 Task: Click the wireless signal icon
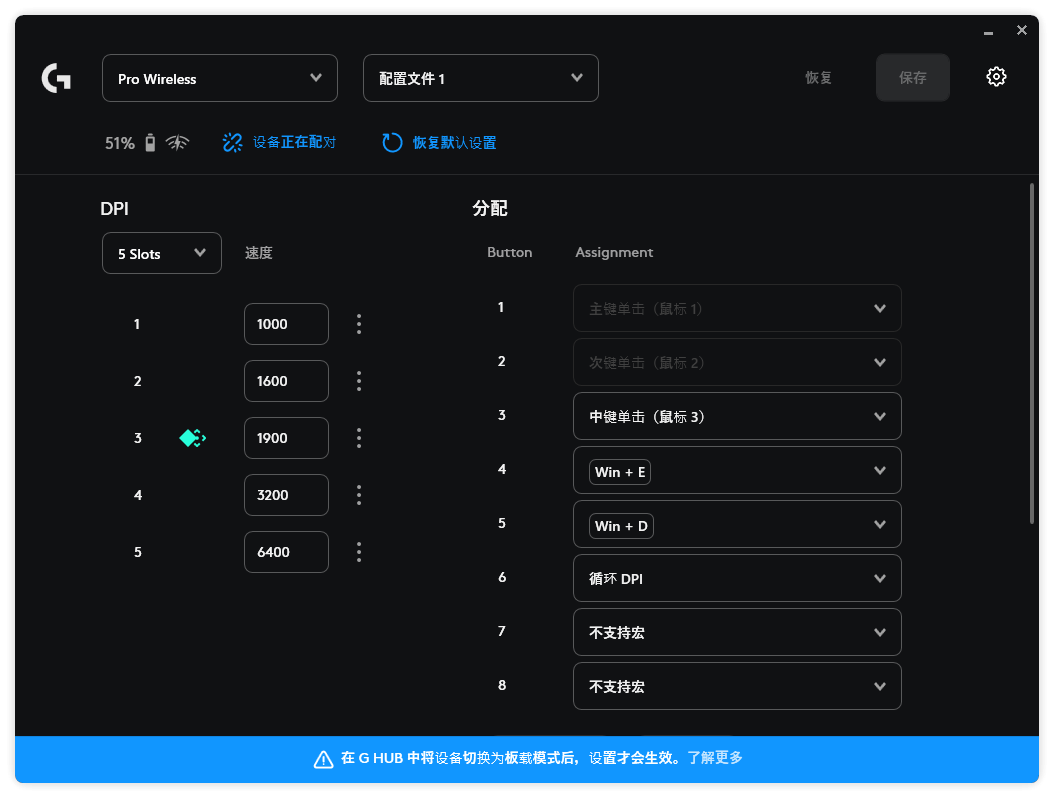[x=177, y=143]
